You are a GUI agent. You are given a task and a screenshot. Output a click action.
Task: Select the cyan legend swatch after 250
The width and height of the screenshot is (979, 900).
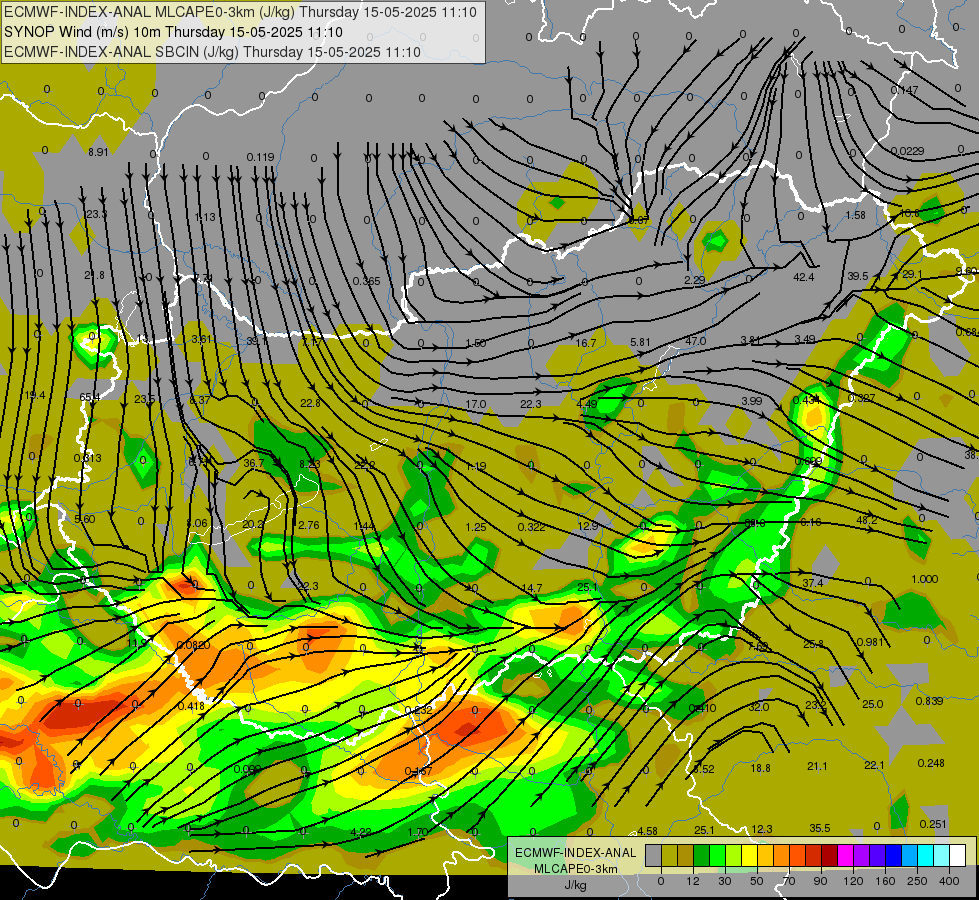[925, 855]
